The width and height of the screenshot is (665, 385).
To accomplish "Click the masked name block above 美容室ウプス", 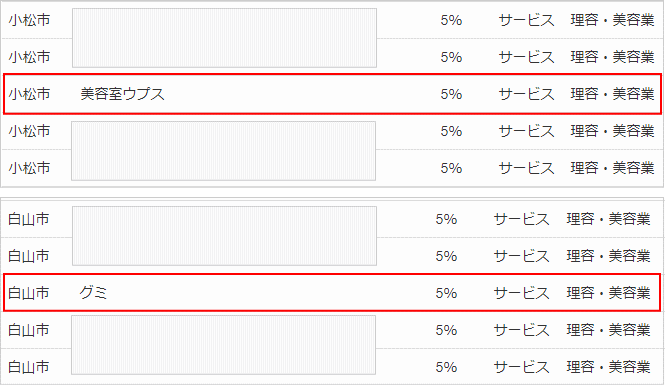I will pos(224,38).
